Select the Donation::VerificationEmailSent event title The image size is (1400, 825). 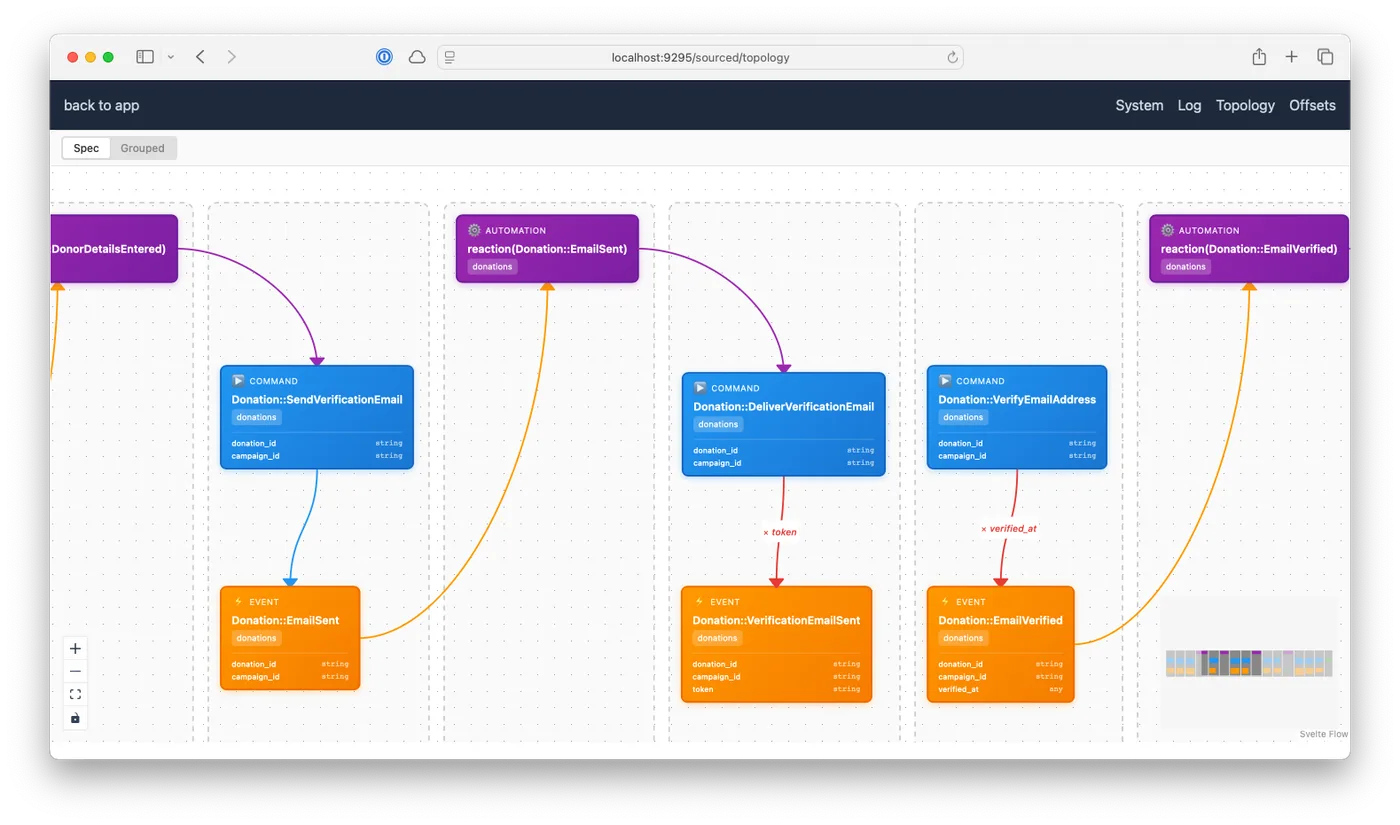point(776,620)
